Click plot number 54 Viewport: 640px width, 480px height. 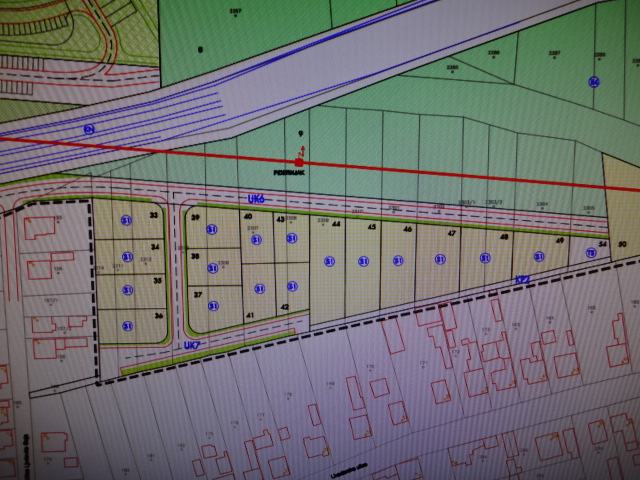[x=602, y=244]
